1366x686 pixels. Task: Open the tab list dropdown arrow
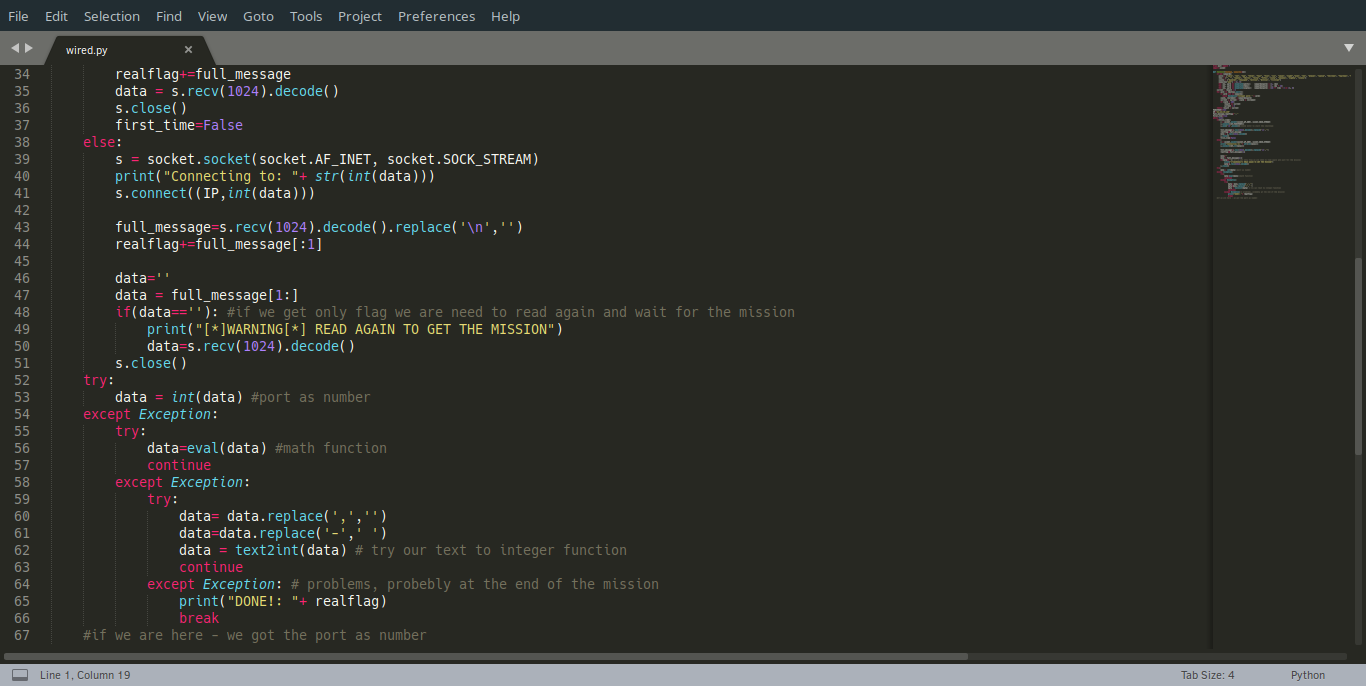1348,48
